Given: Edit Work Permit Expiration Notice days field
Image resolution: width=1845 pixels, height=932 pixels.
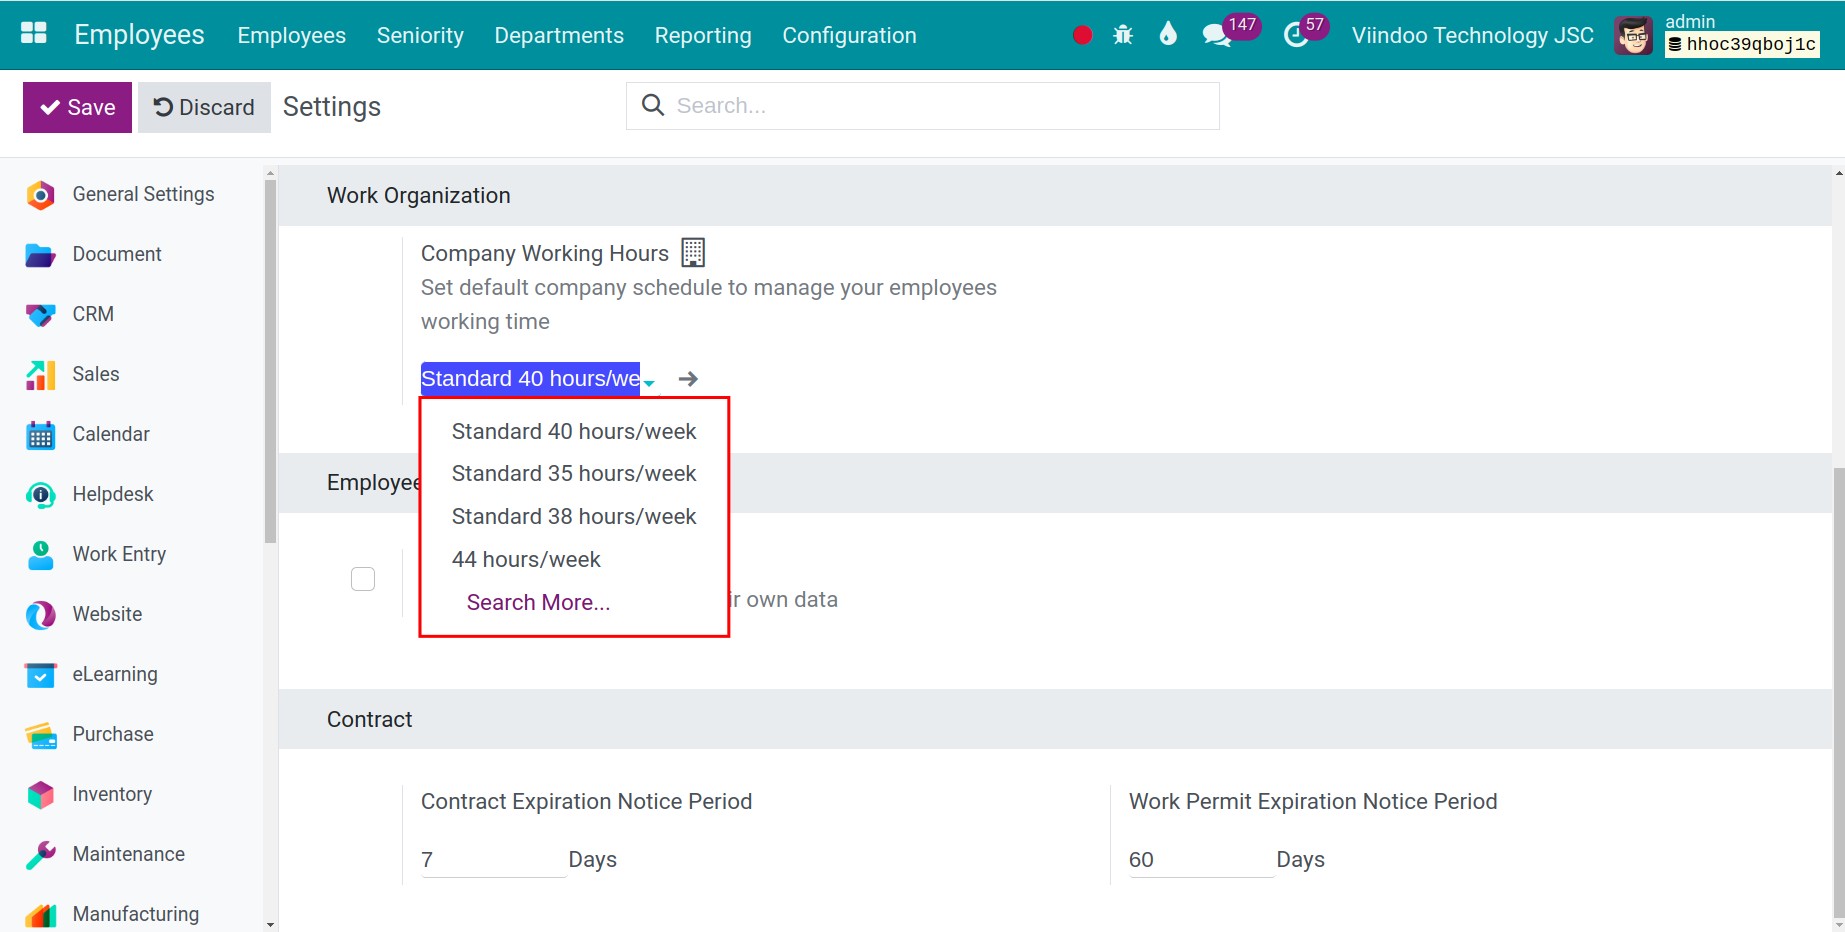Looking at the screenshot, I should (x=1201, y=860).
